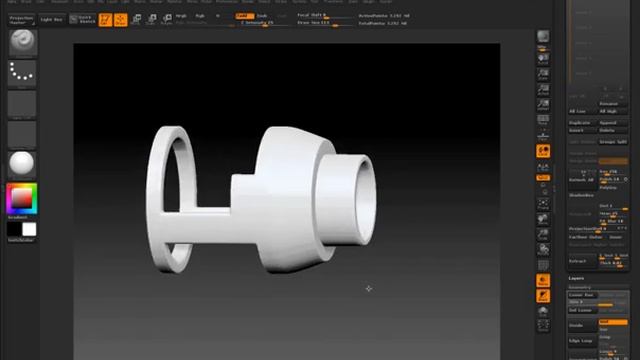Open the empty alpha slot
Viewport: 640px width, 360px height.
[x=22, y=104]
